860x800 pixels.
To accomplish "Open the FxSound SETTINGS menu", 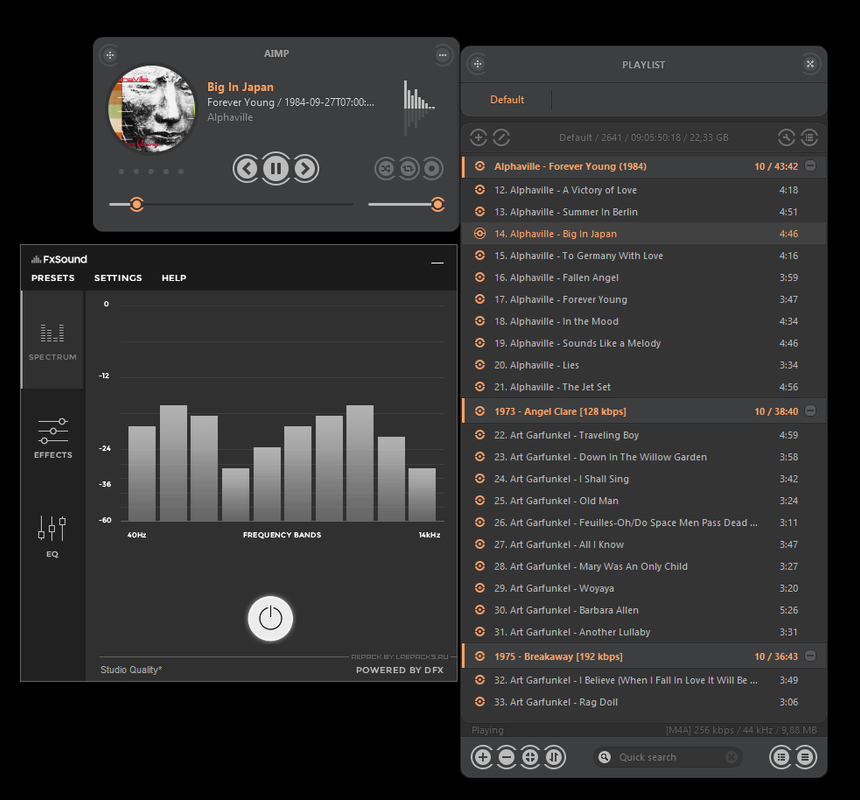I will pyautogui.click(x=118, y=278).
